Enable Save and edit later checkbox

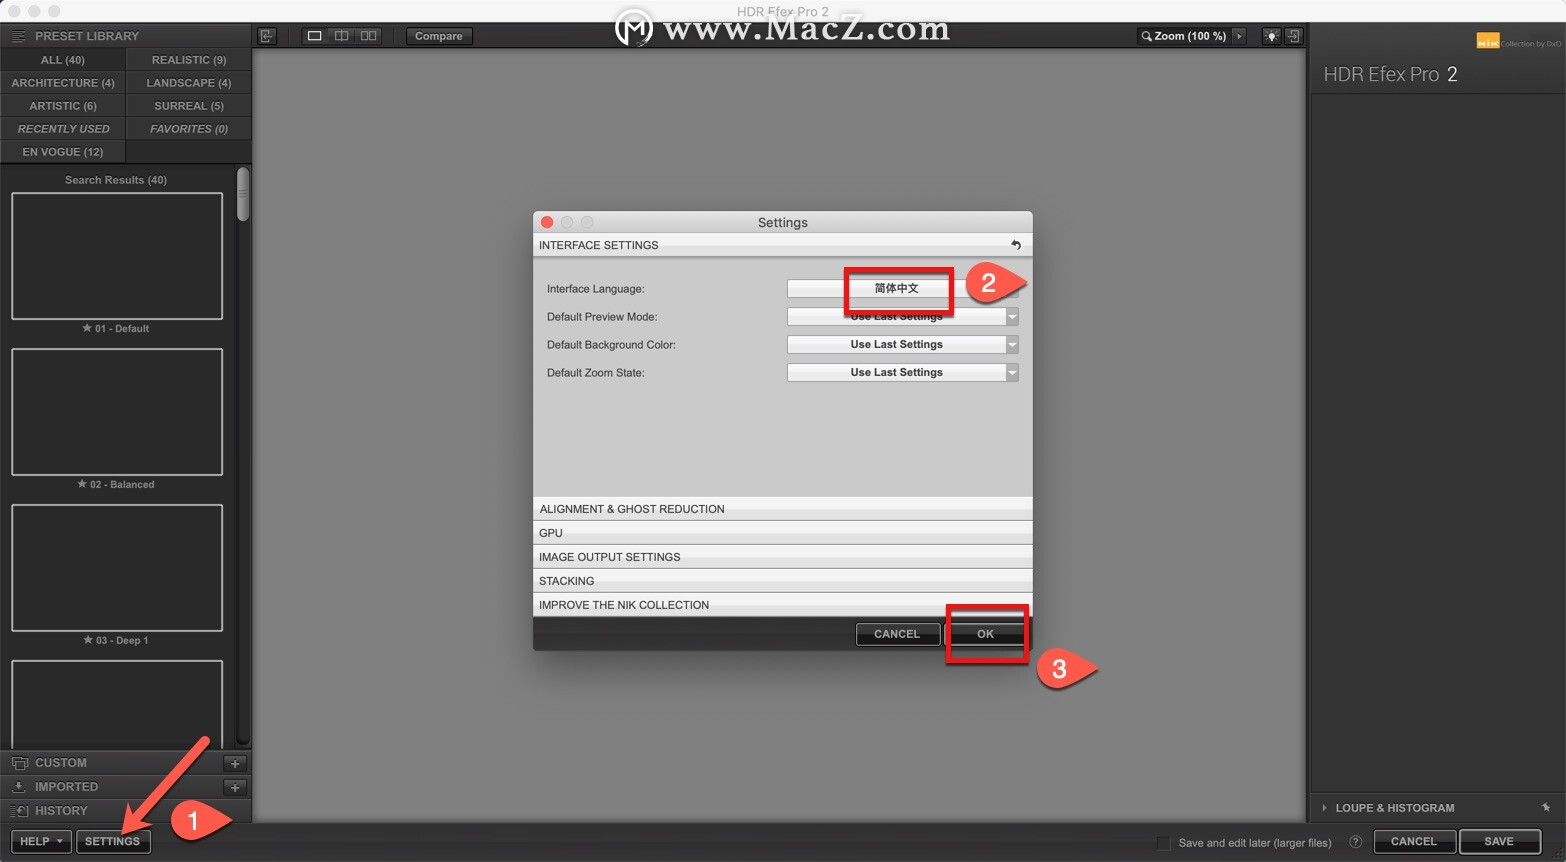[x=1163, y=843]
